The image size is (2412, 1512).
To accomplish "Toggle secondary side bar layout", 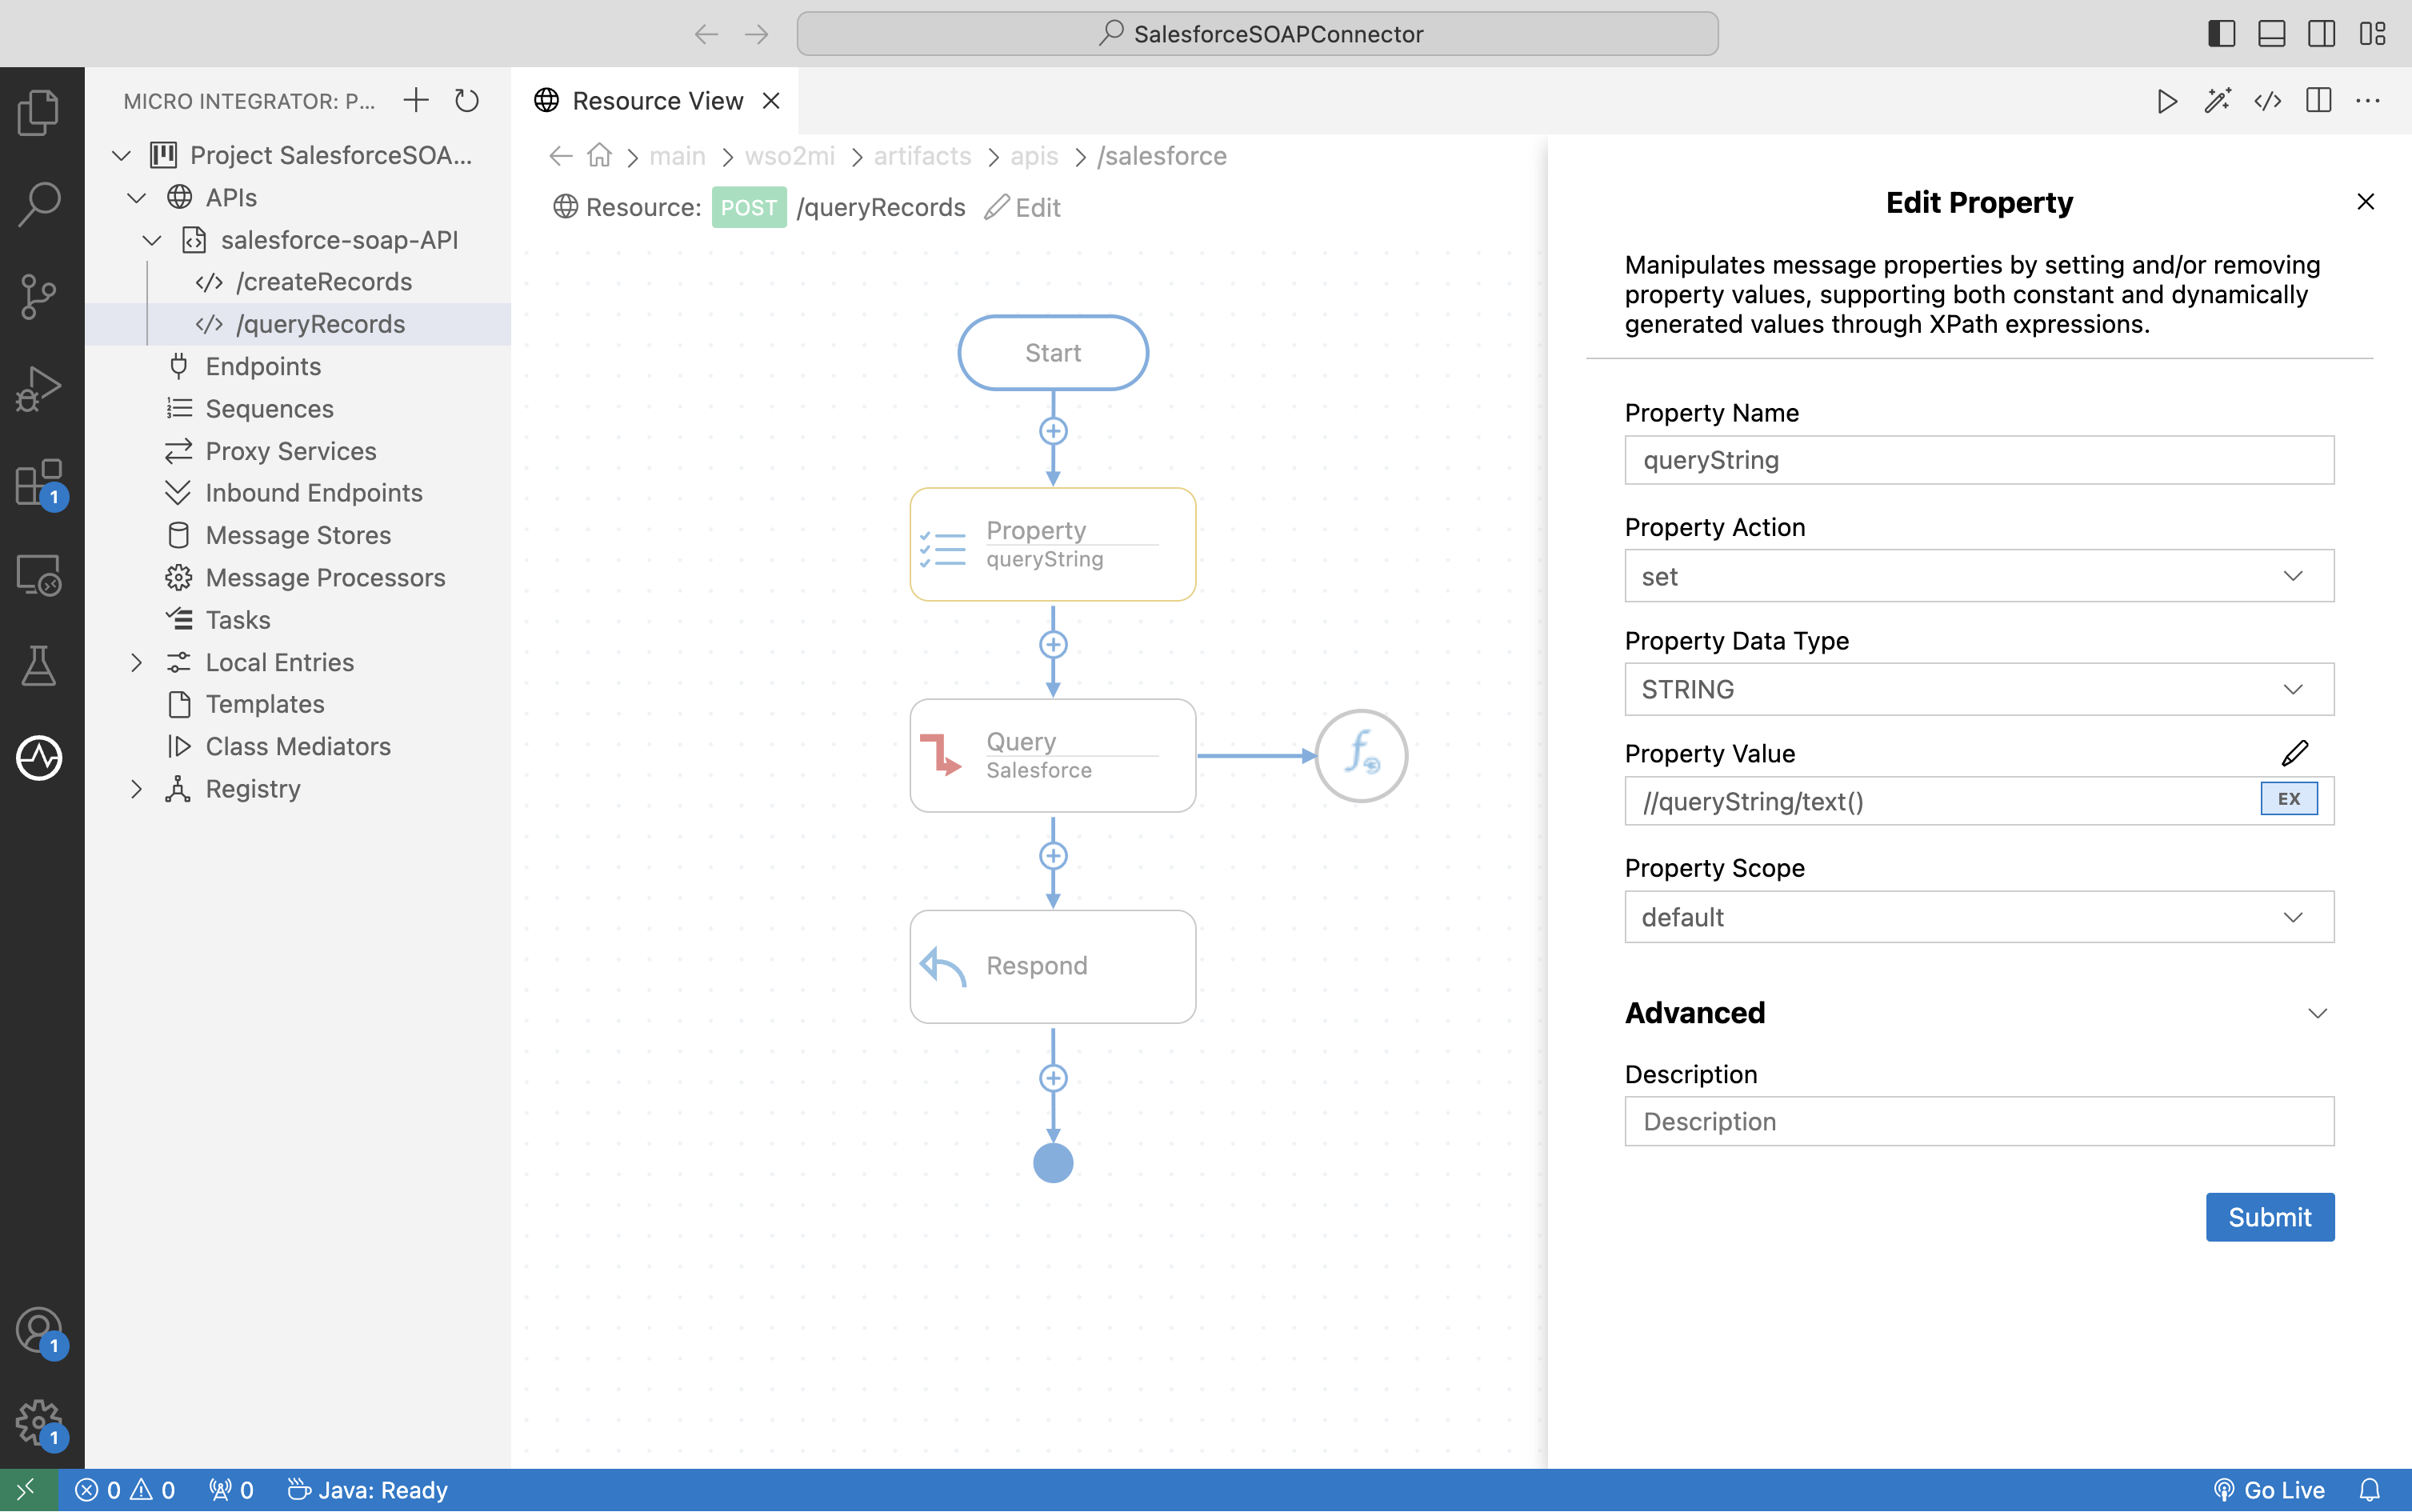I will pos(2321,34).
